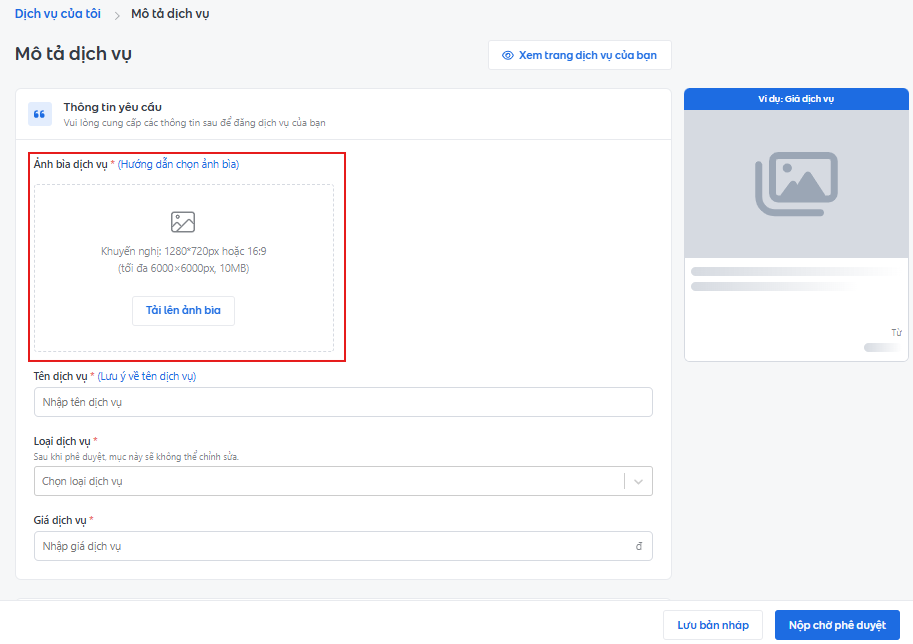Viewport: 913px width, 644px height.
Task: Click the đ currency symbol in price field
Action: (x=639, y=546)
